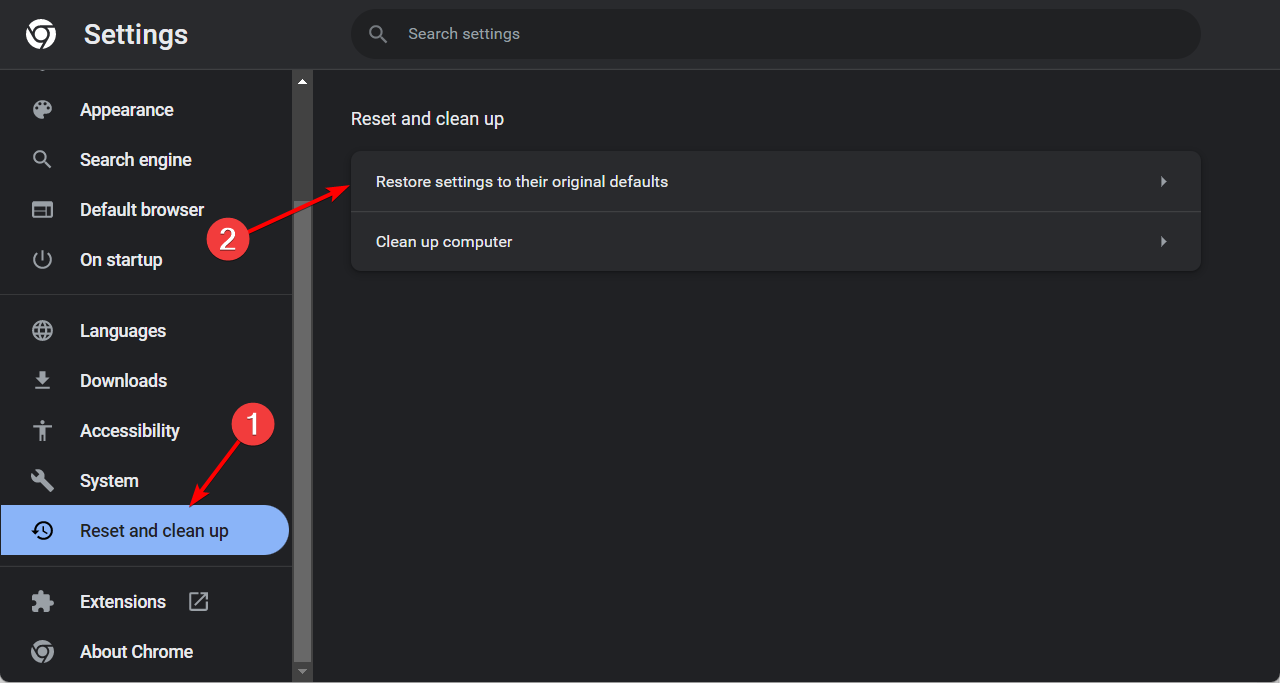1280x683 pixels.
Task: Click the magnifier icon in search bar
Action: click(x=378, y=34)
